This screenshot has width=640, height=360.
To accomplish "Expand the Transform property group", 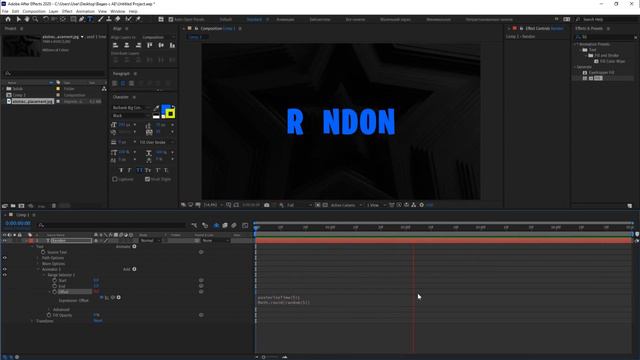I will (32, 321).
